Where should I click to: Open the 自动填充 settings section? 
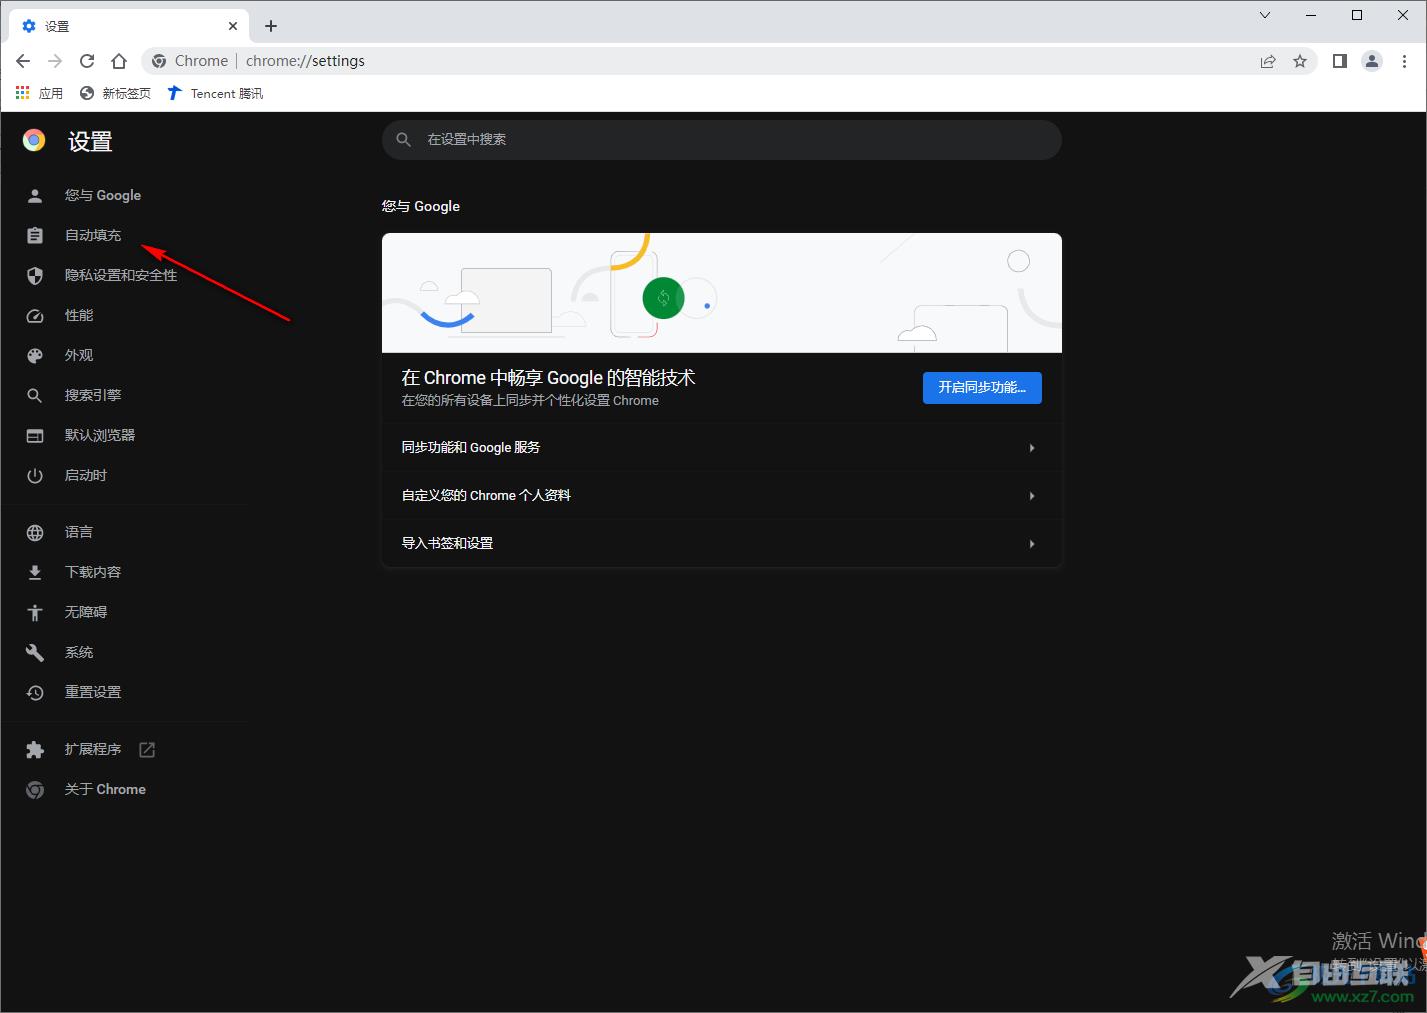[93, 235]
